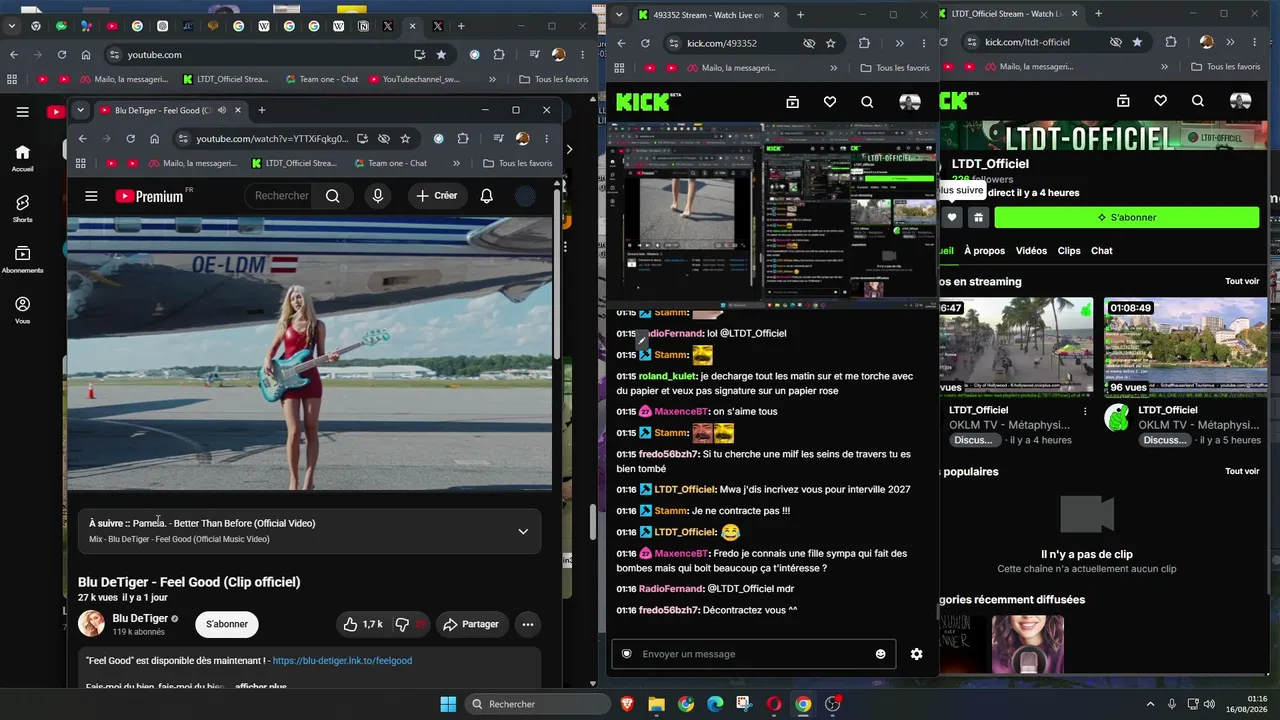Open emoji picker in Kick chat
This screenshot has height=720, width=1280.
[x=881, y=654]
